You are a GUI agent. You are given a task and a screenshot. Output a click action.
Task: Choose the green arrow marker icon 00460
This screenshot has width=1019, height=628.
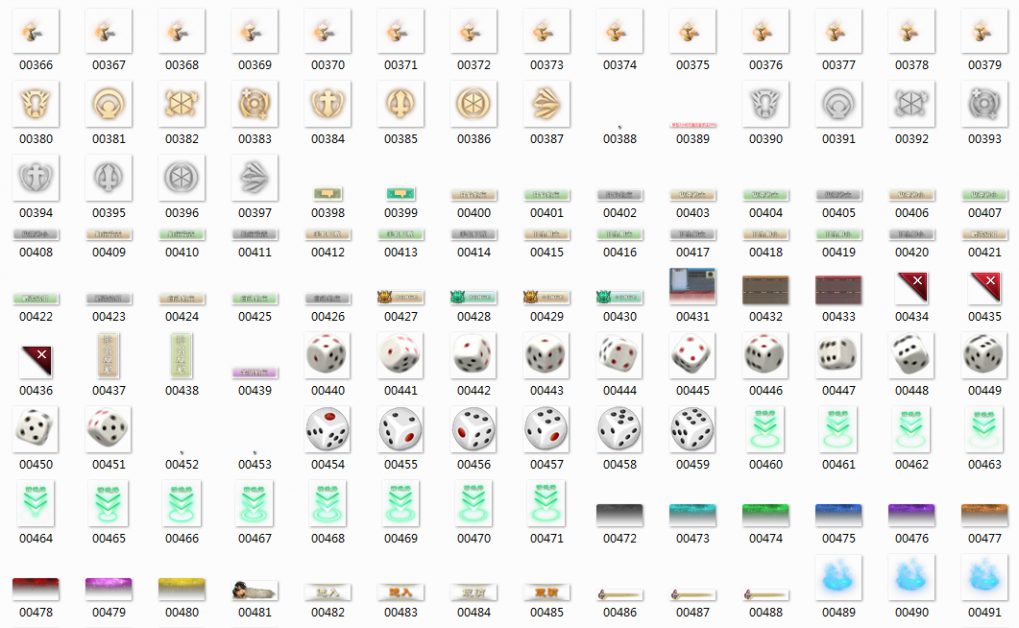click(766, 428)
